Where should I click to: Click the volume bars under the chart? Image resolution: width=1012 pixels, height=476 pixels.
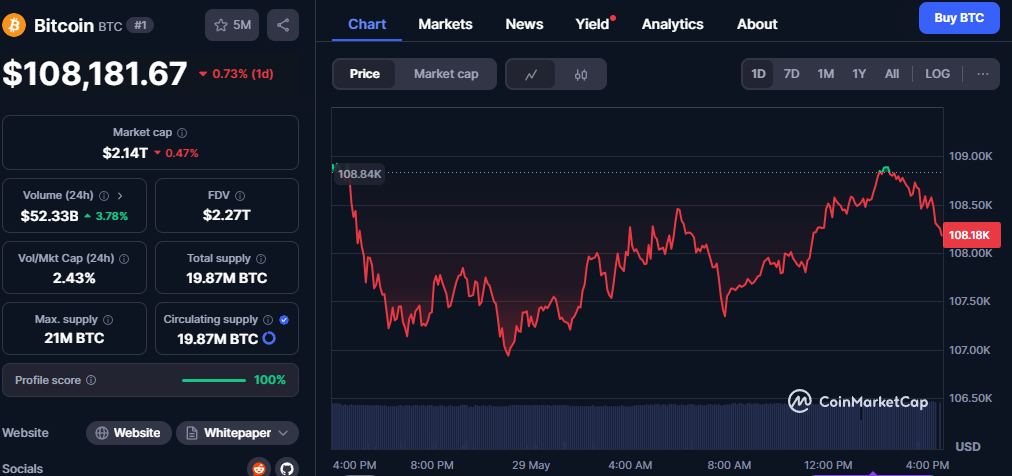point(635,426)
